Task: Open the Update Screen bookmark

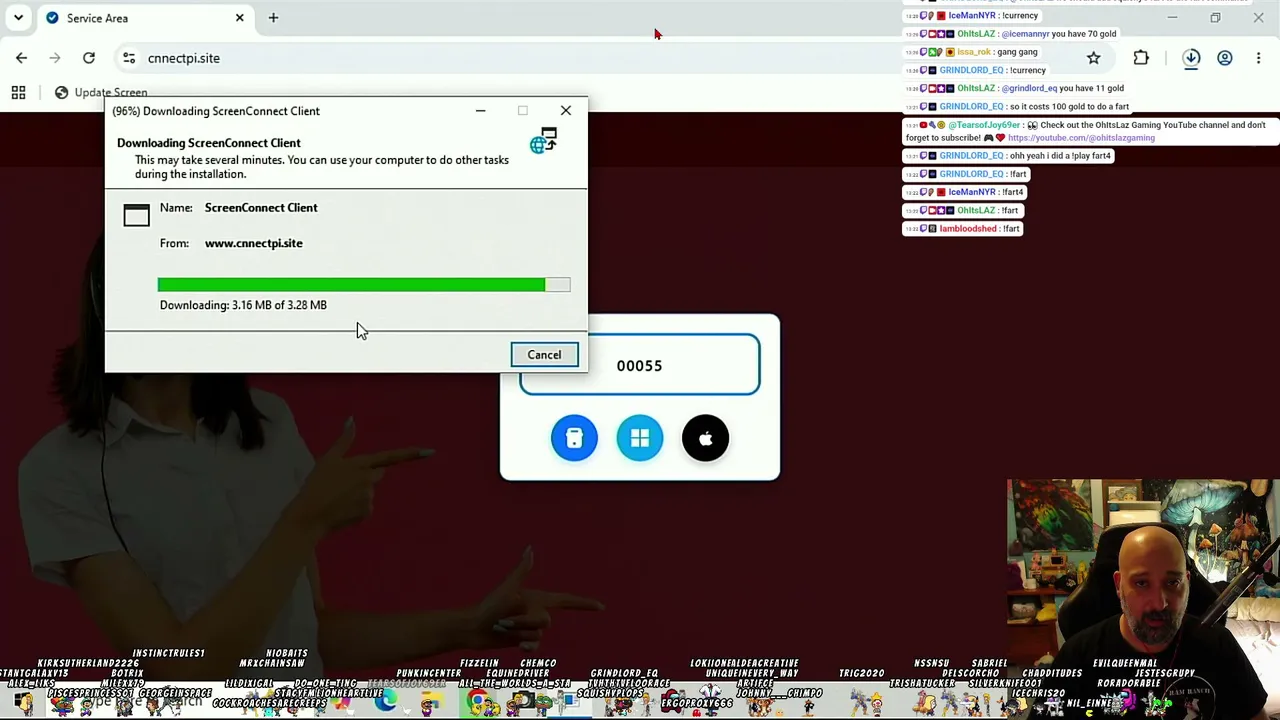Action: tap(101, 93)
